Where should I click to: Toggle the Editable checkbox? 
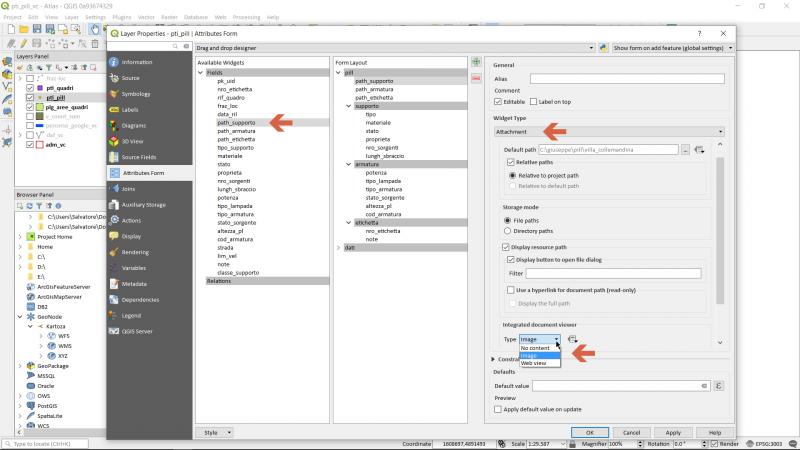(x=498, y=102)
